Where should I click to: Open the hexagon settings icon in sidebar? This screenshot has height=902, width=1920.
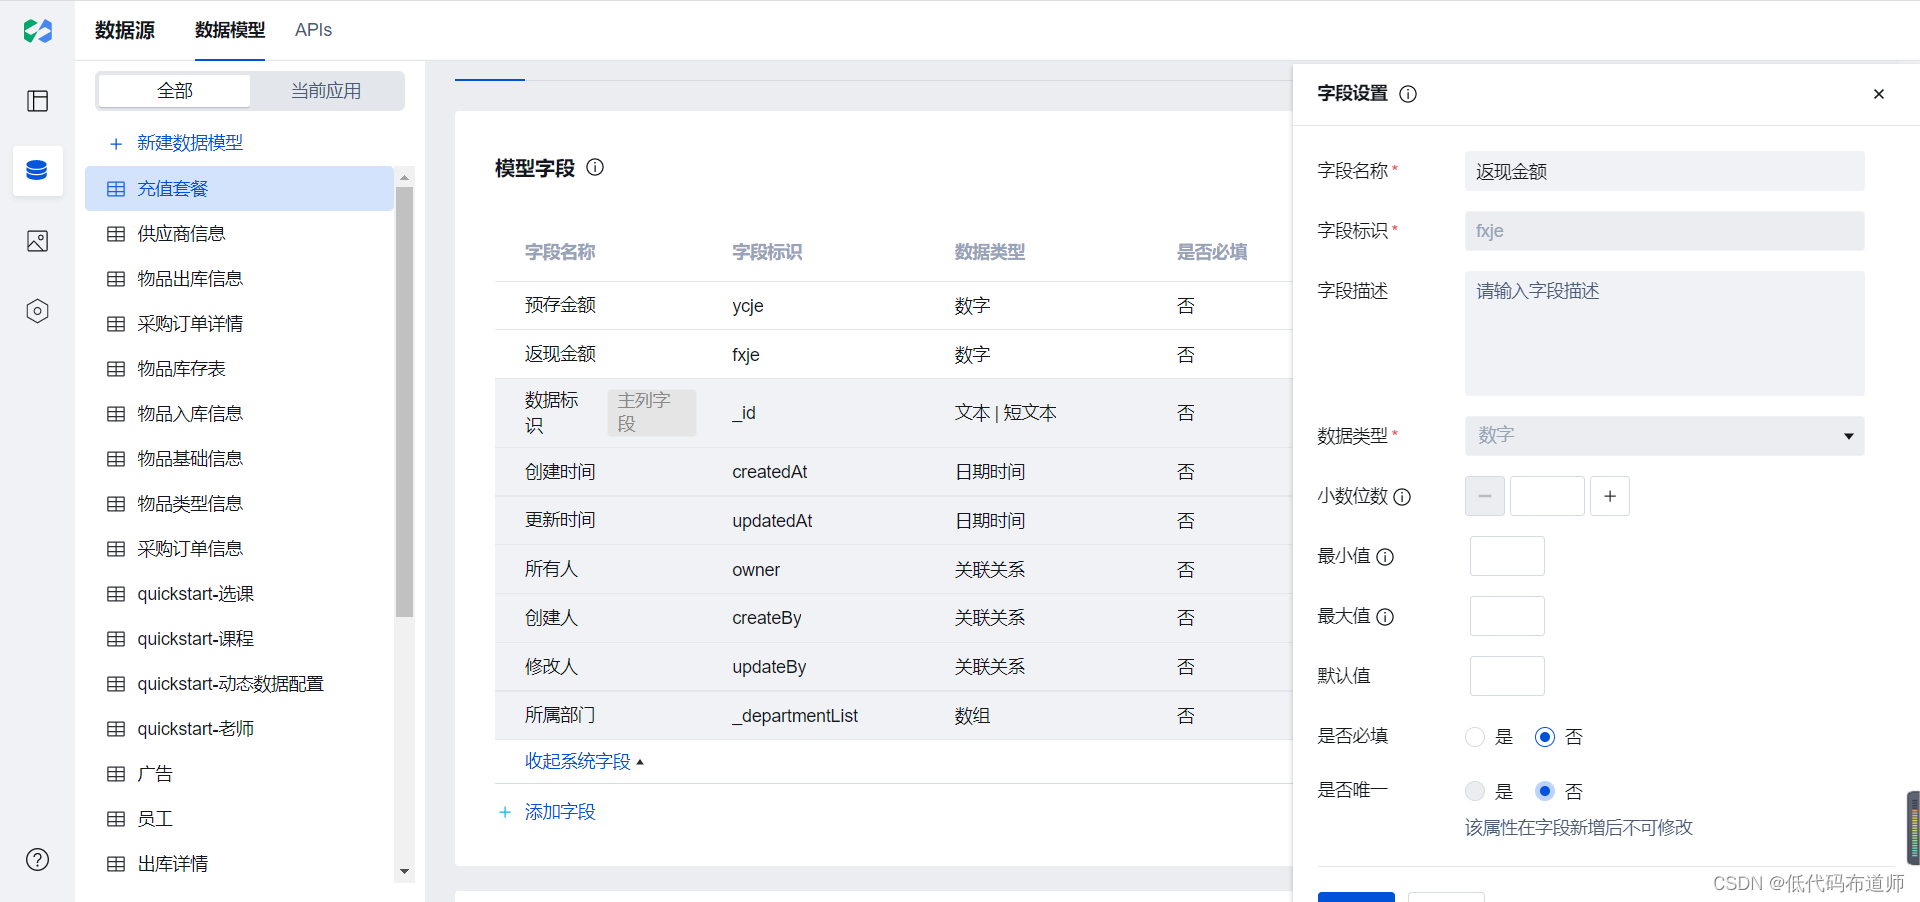point(38,311)
